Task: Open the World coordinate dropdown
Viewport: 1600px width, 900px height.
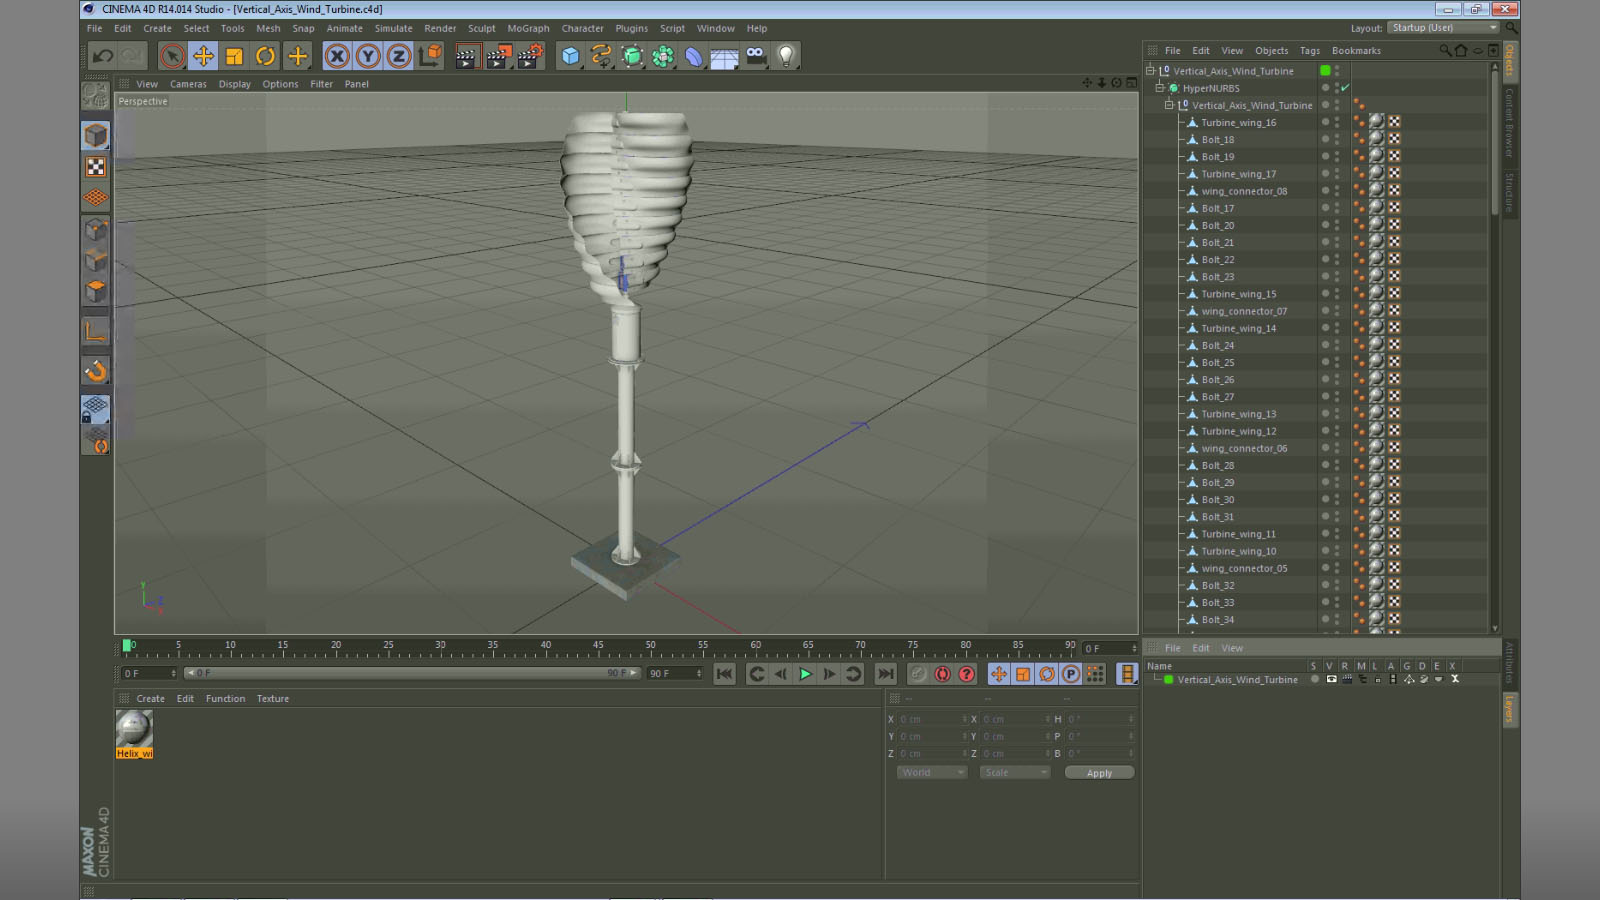Action: pyautogui.click(x=932, y=773)
